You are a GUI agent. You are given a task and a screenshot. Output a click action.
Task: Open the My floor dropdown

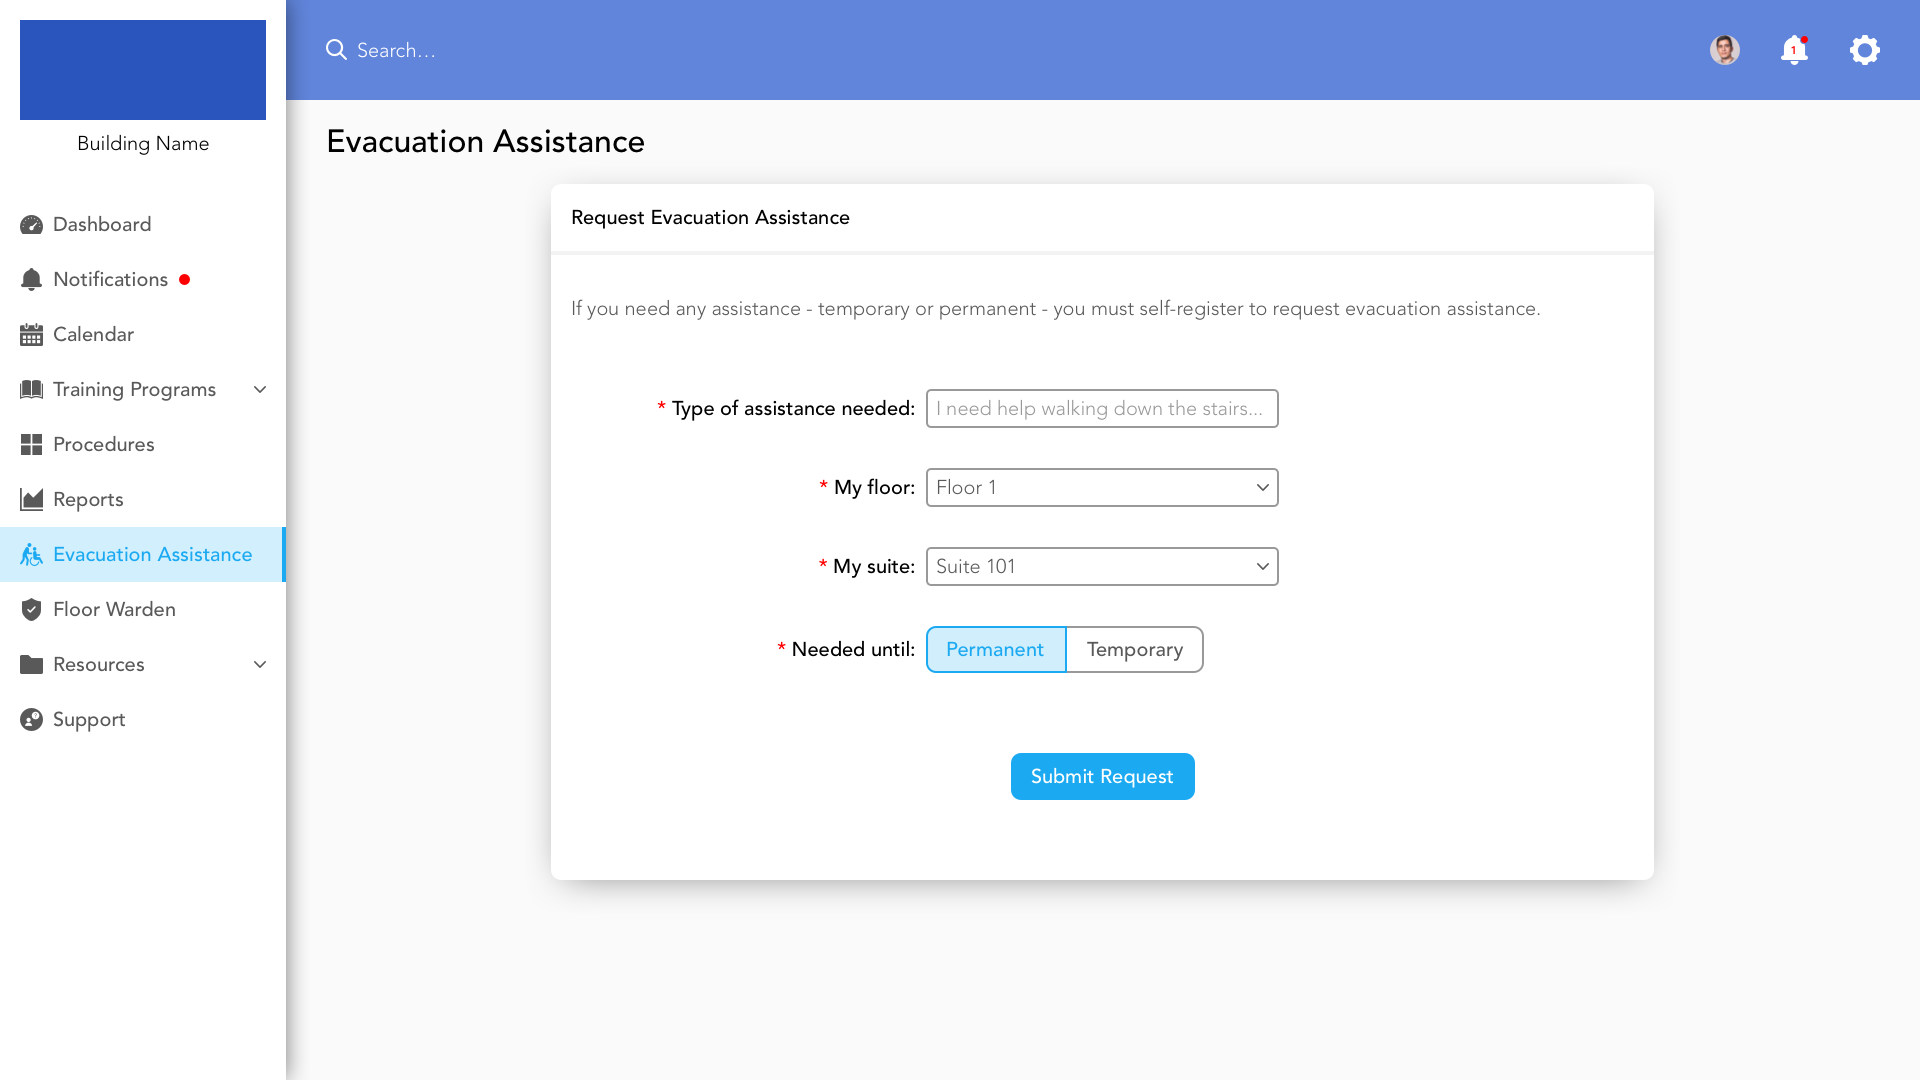pos(1101,488)
